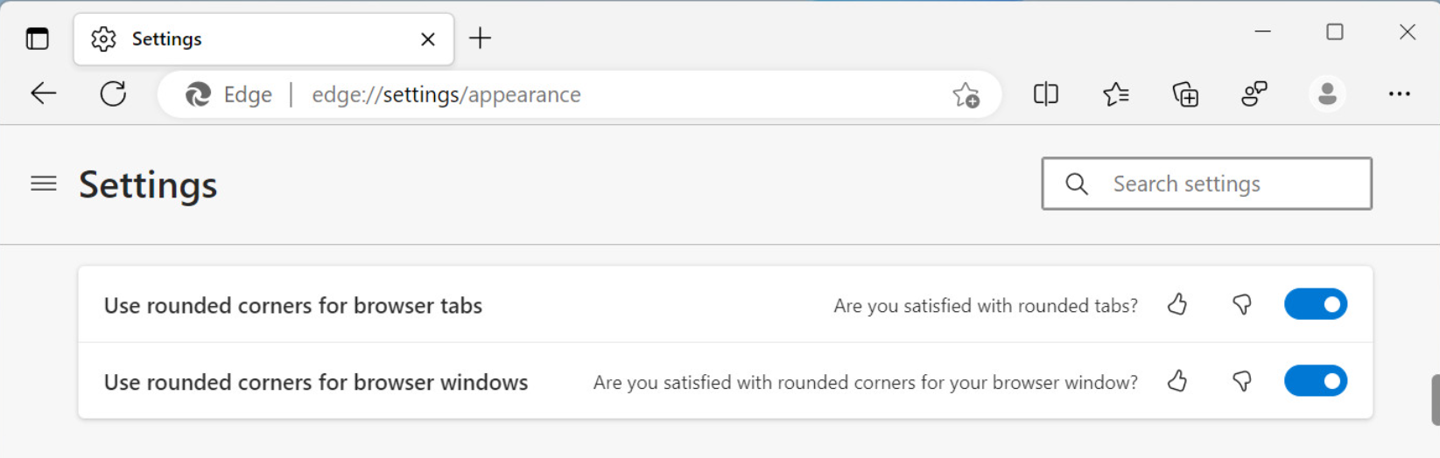The image size is (1440, 458).
Task: Close the Settings tab
Action: coord(428,39)
